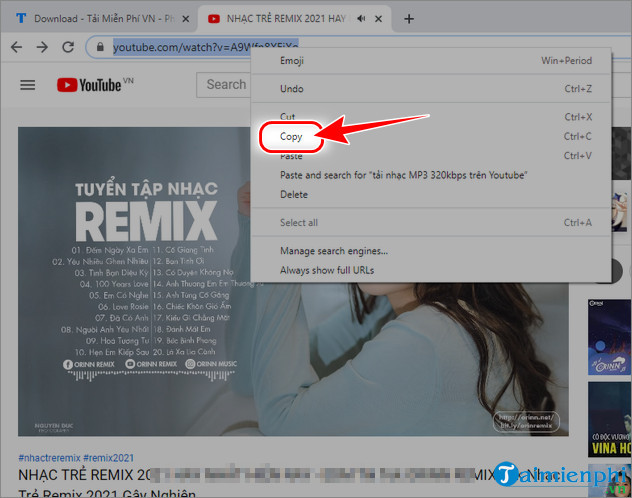Enable Always show full URLs
The image size is (632, 498).
(x=431, y=270)
